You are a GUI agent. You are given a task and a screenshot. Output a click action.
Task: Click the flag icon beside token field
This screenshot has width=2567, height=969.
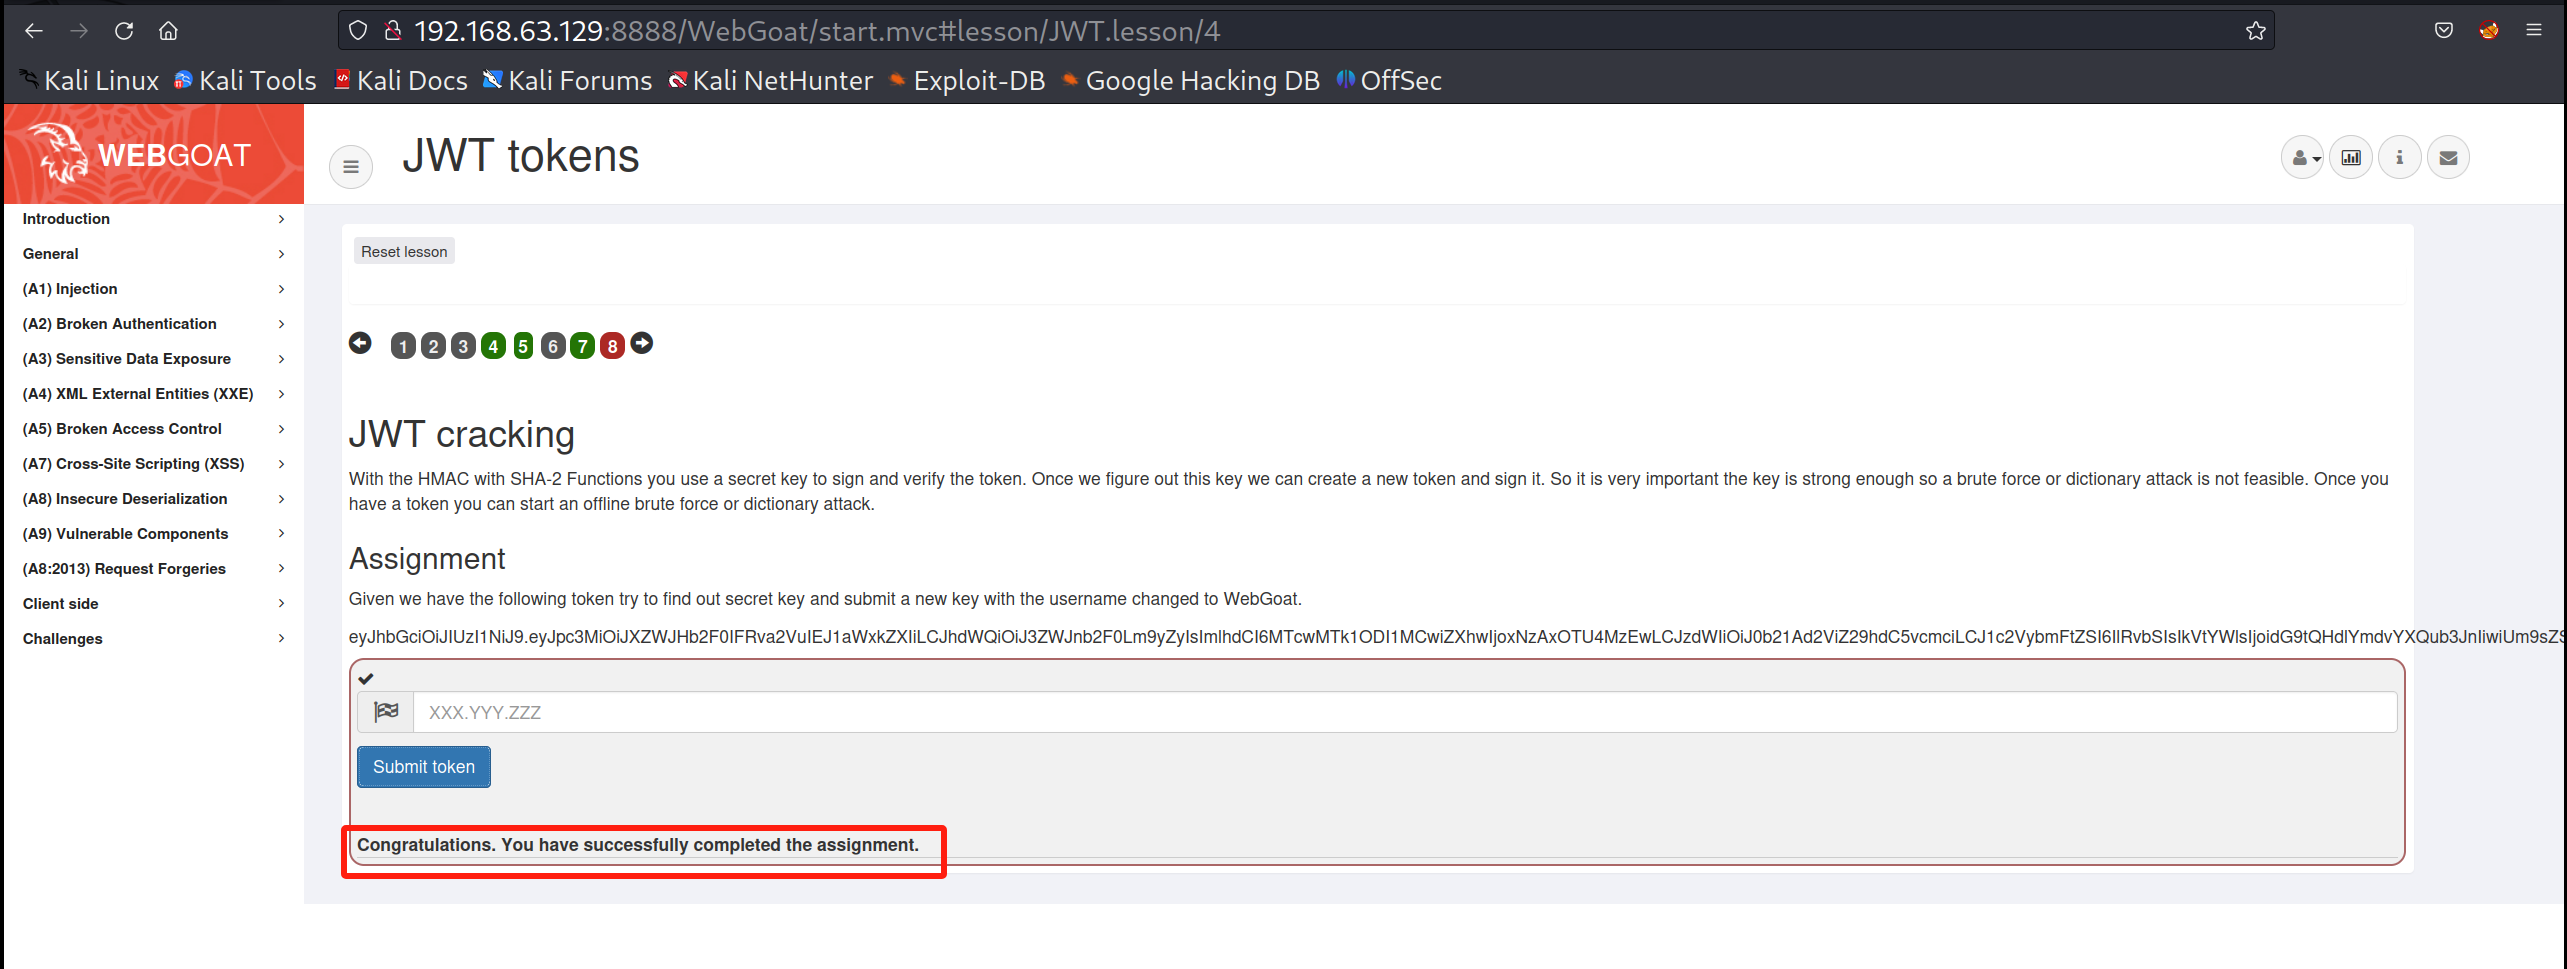coord(386,712)
